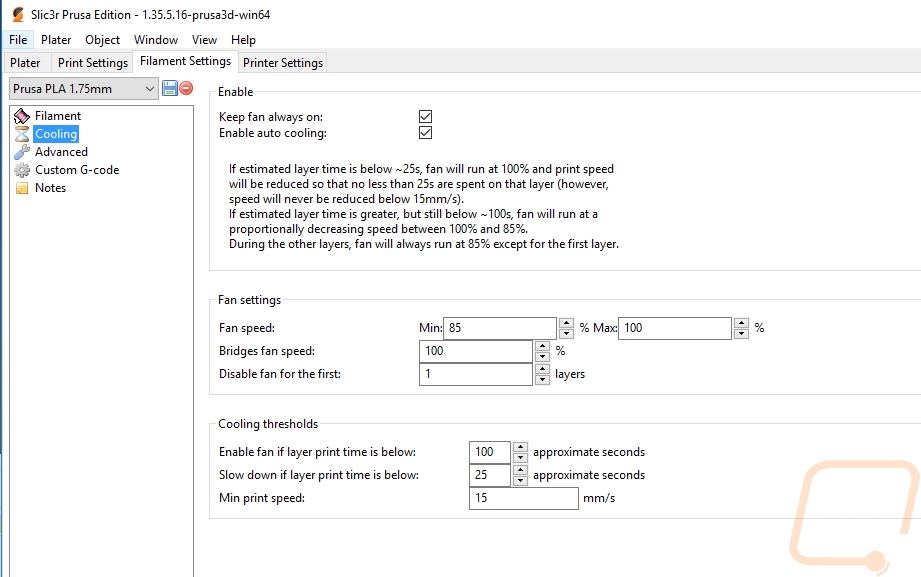Switch to the Print Settings tab
The height and width of the screenshot is (577, 921).
click(93, 62)
